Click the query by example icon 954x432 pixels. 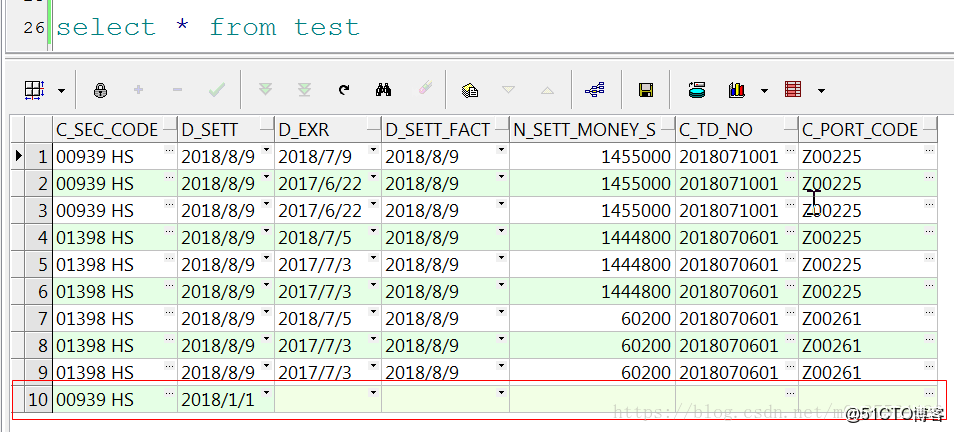pyautogui.click(x=470, y=90)
